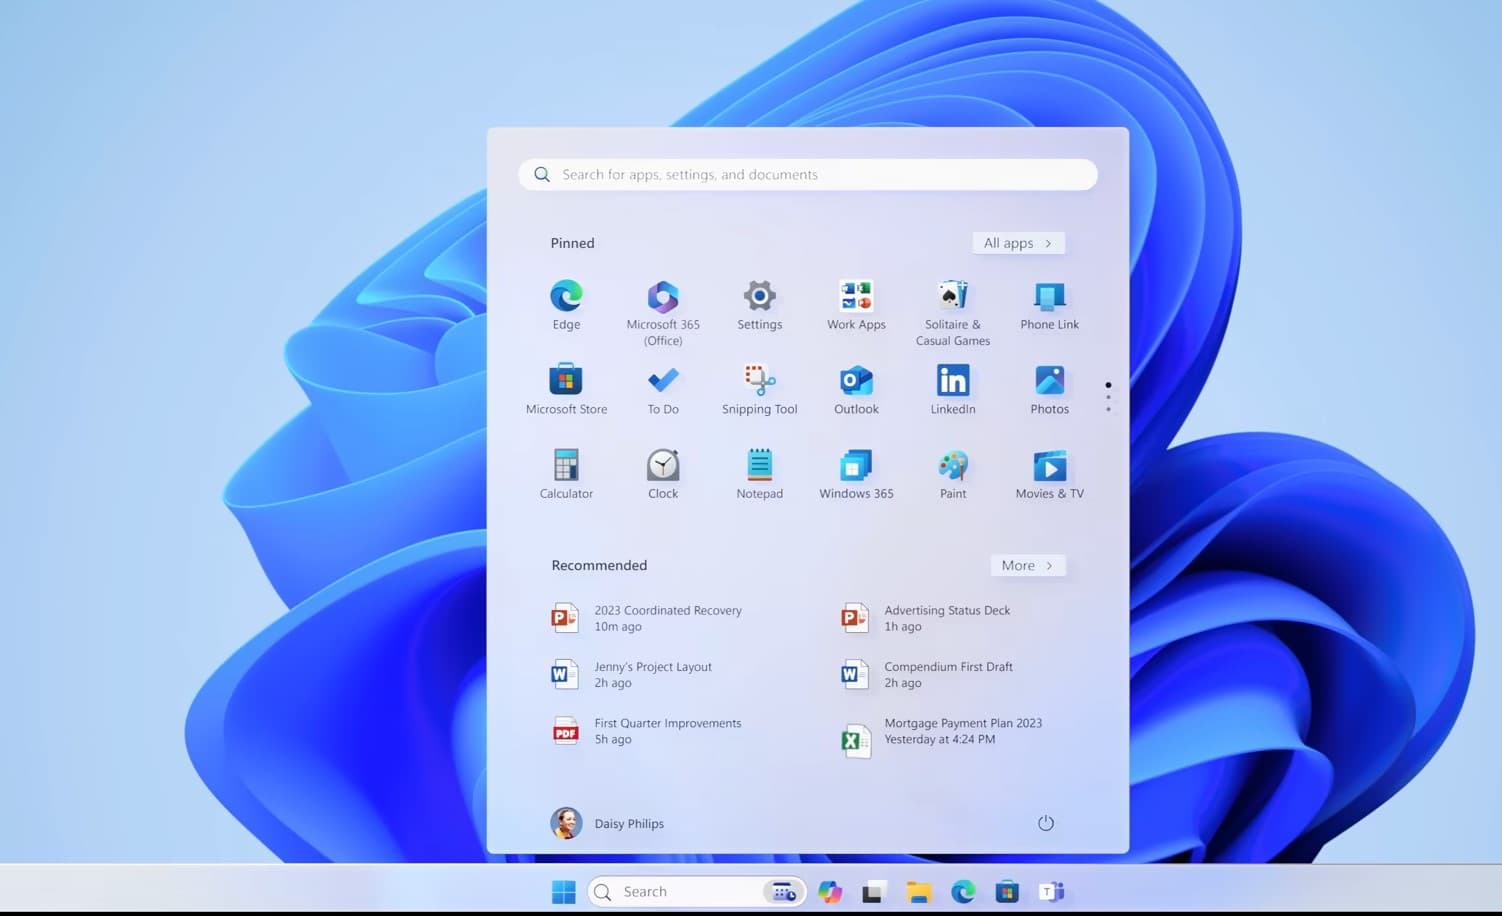Image resolution: width=1502 pixels, height=916 pixels.
Task: Open Compendium First Draft document
Action: [927, 675]
